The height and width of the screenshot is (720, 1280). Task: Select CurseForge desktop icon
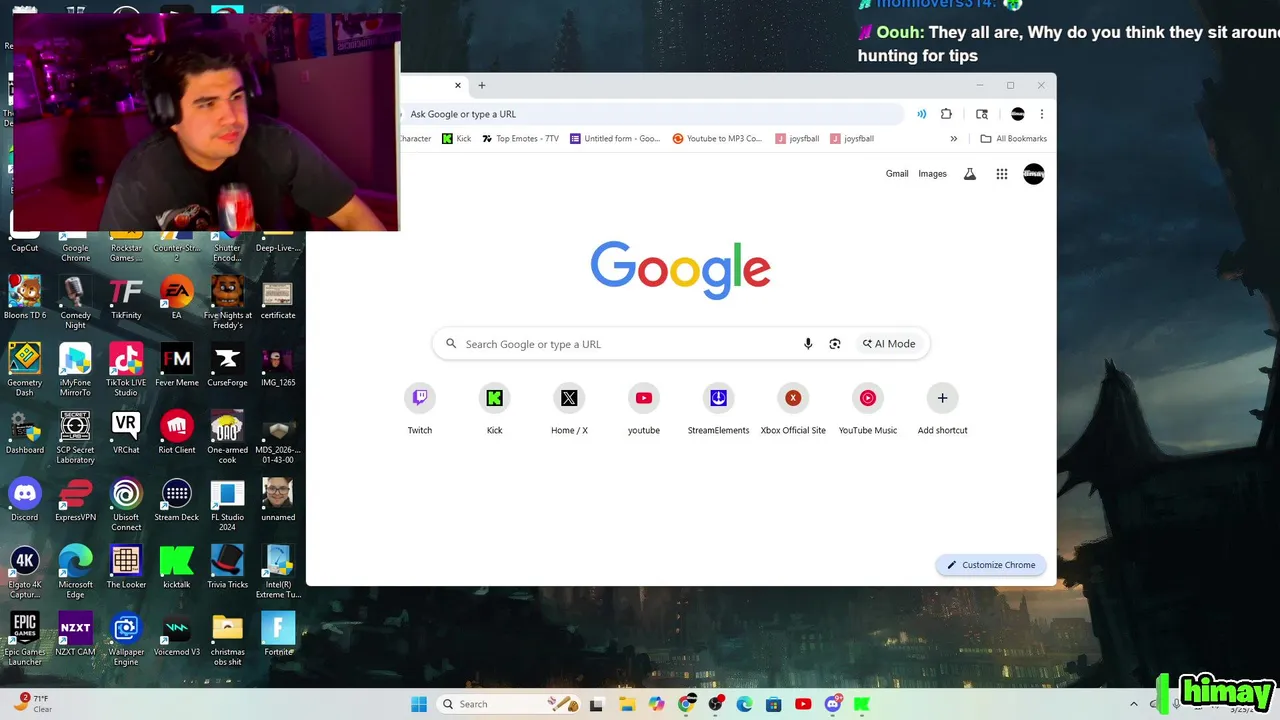[x=227, y=366]
